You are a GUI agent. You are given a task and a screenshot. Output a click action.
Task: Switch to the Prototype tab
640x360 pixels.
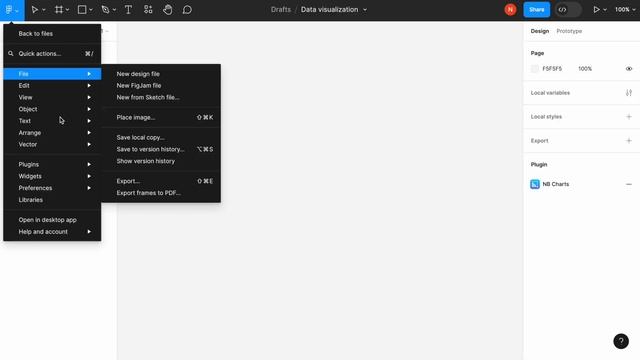tap(569, 31)
